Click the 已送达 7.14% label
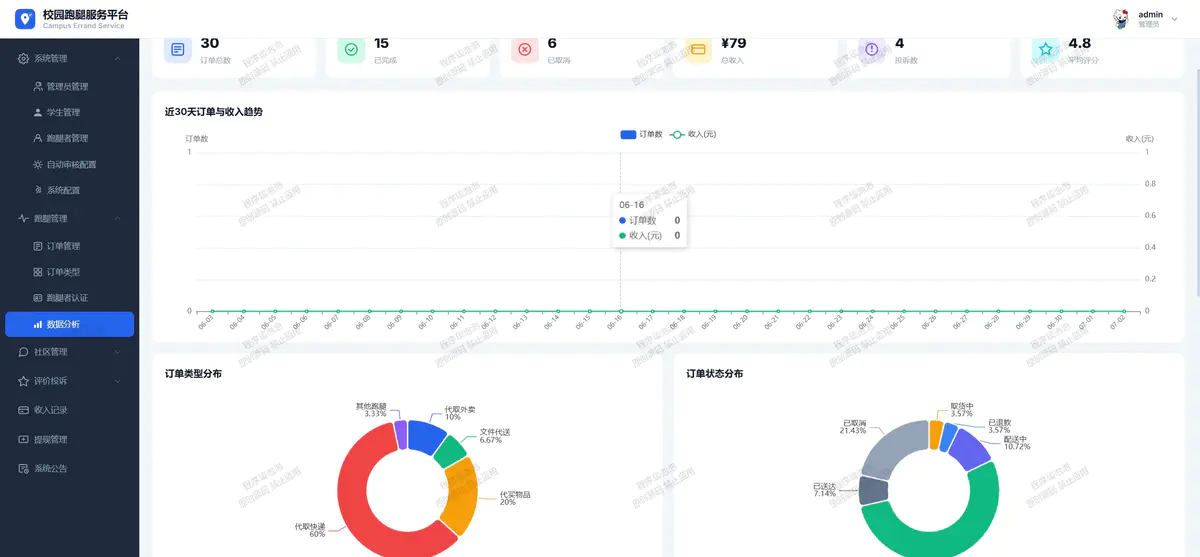This screenshot has height=557, width=1200. tap(824, 490)
